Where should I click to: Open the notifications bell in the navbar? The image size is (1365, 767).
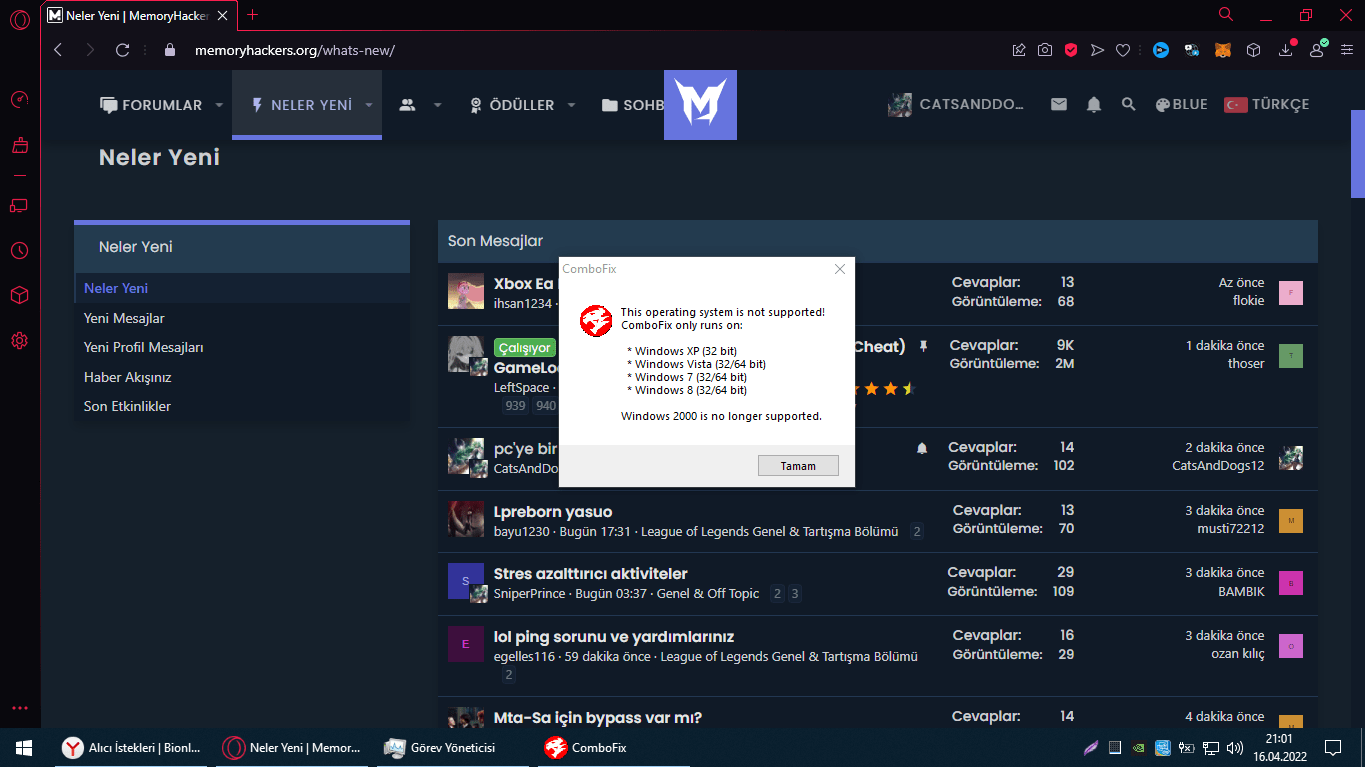(1094, 104)
